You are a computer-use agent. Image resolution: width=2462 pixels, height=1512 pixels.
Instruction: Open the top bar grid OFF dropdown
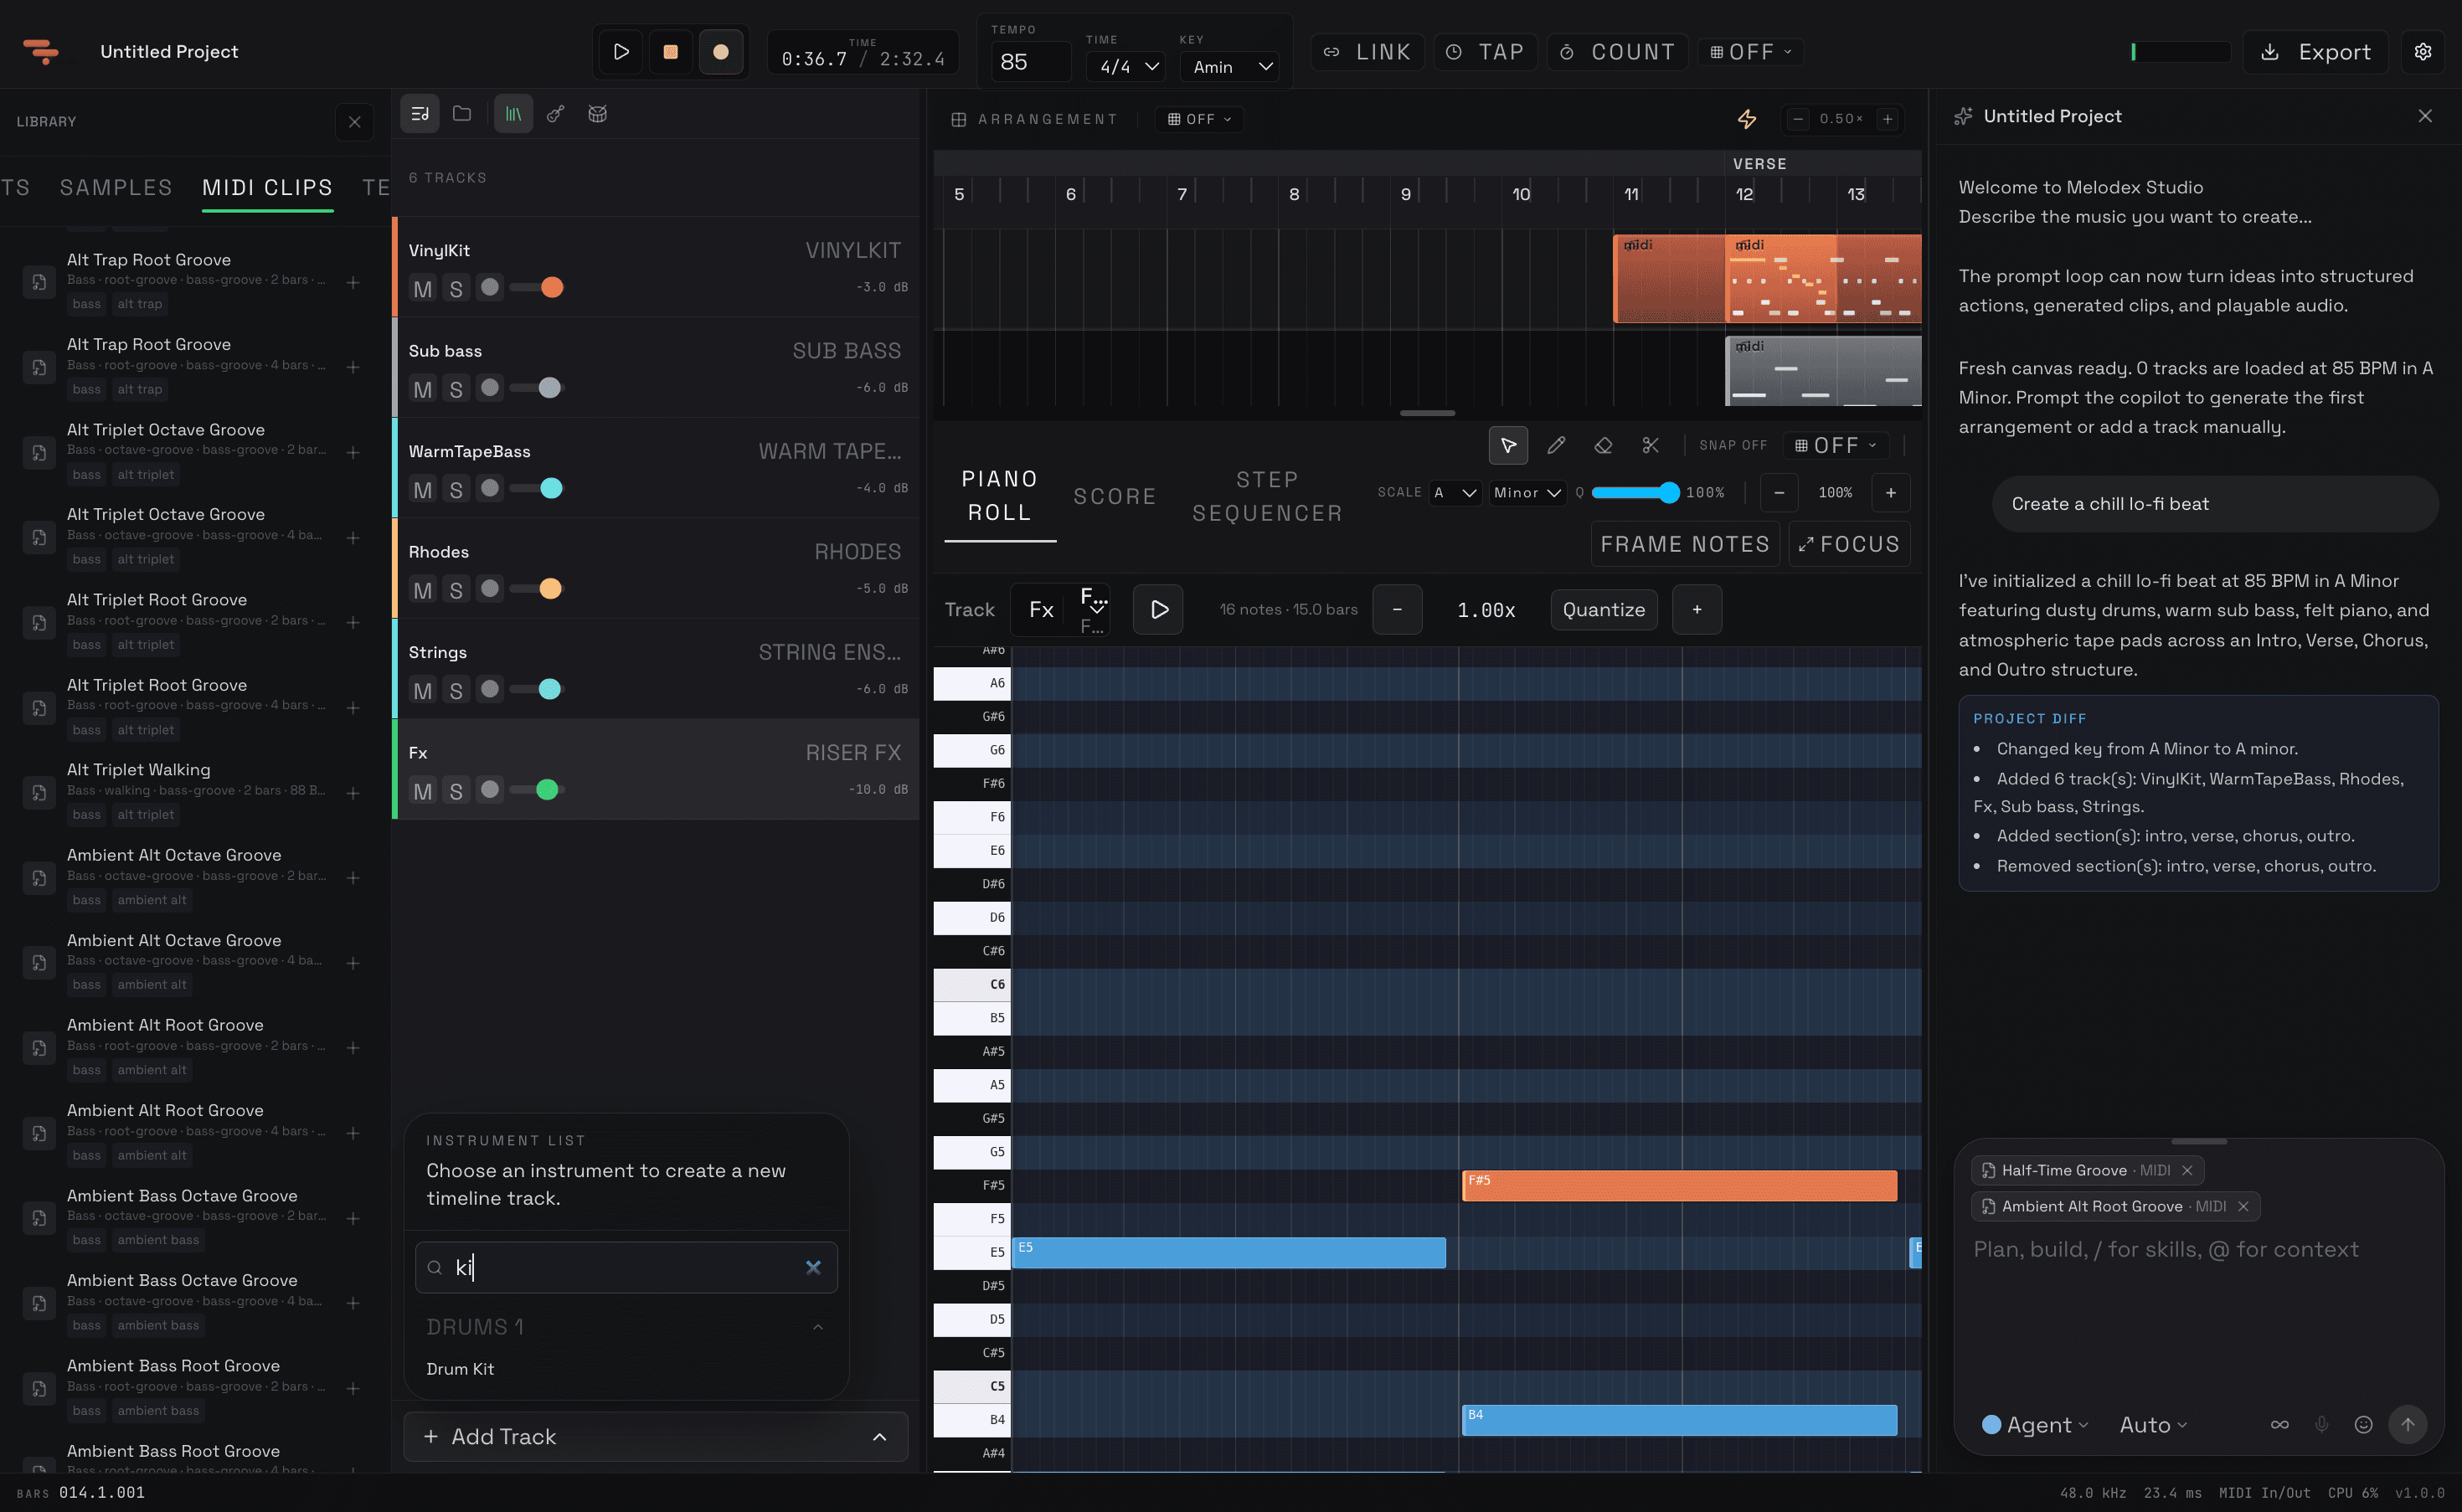pos(1751,52)
